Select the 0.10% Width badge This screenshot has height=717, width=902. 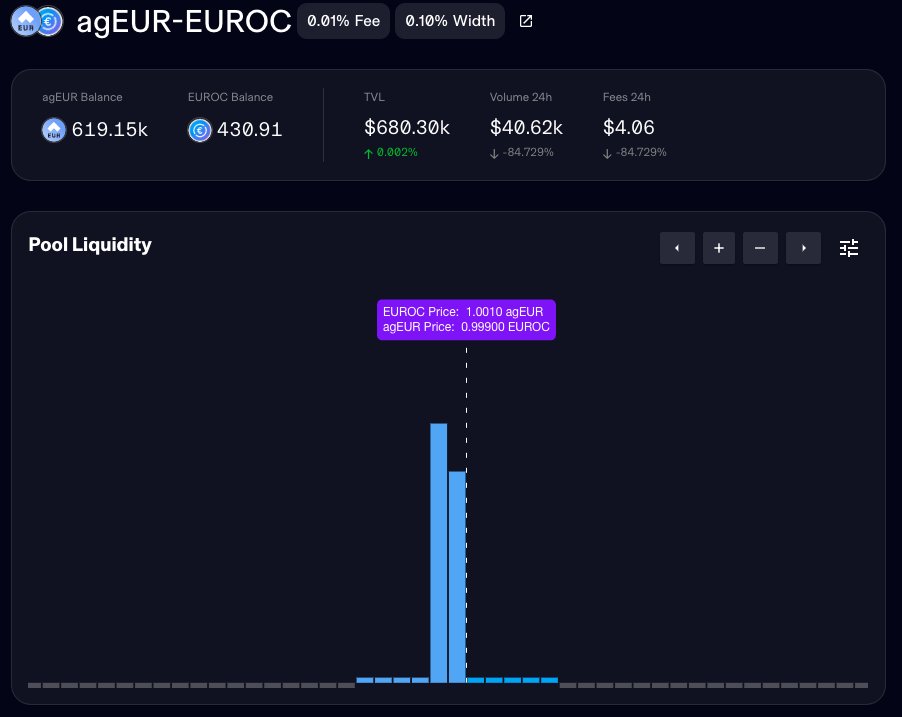(450, 20)
